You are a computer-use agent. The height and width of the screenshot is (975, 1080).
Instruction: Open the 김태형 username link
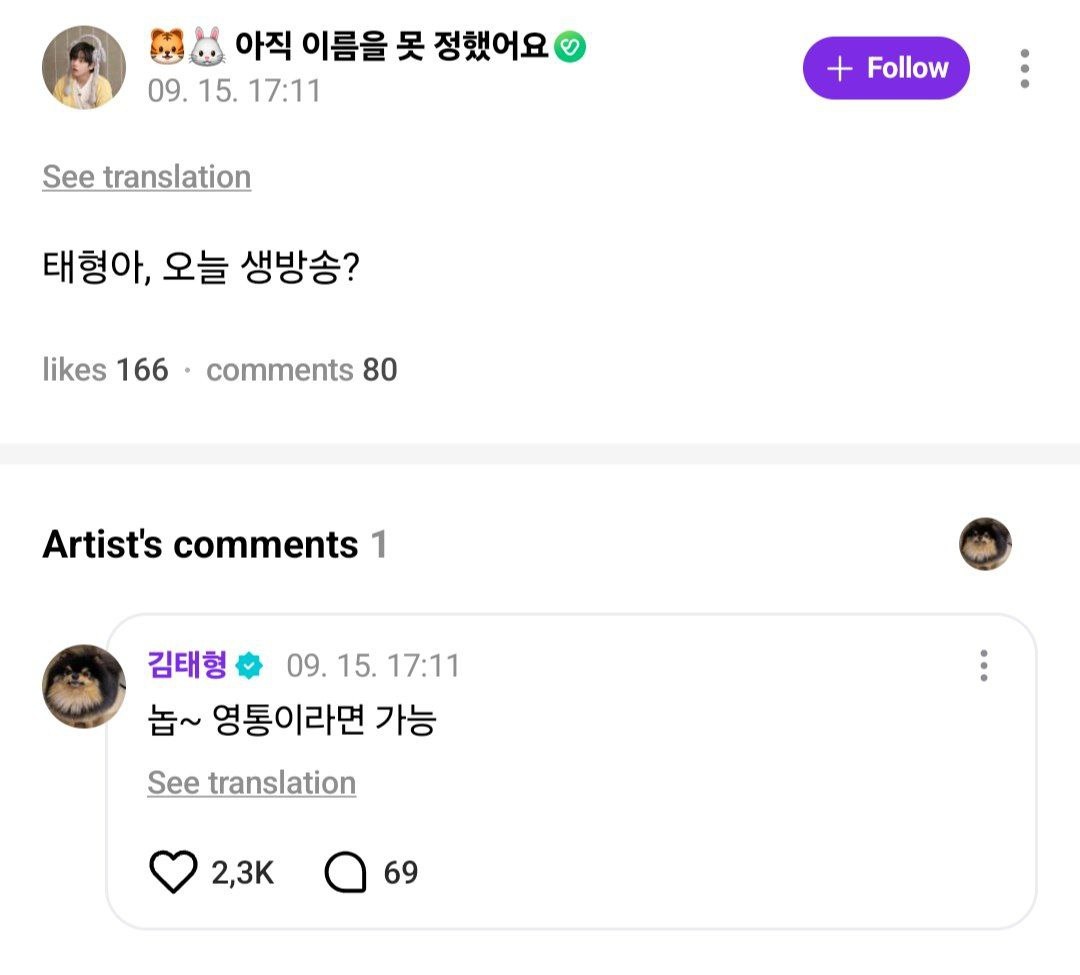click(188, 665)
